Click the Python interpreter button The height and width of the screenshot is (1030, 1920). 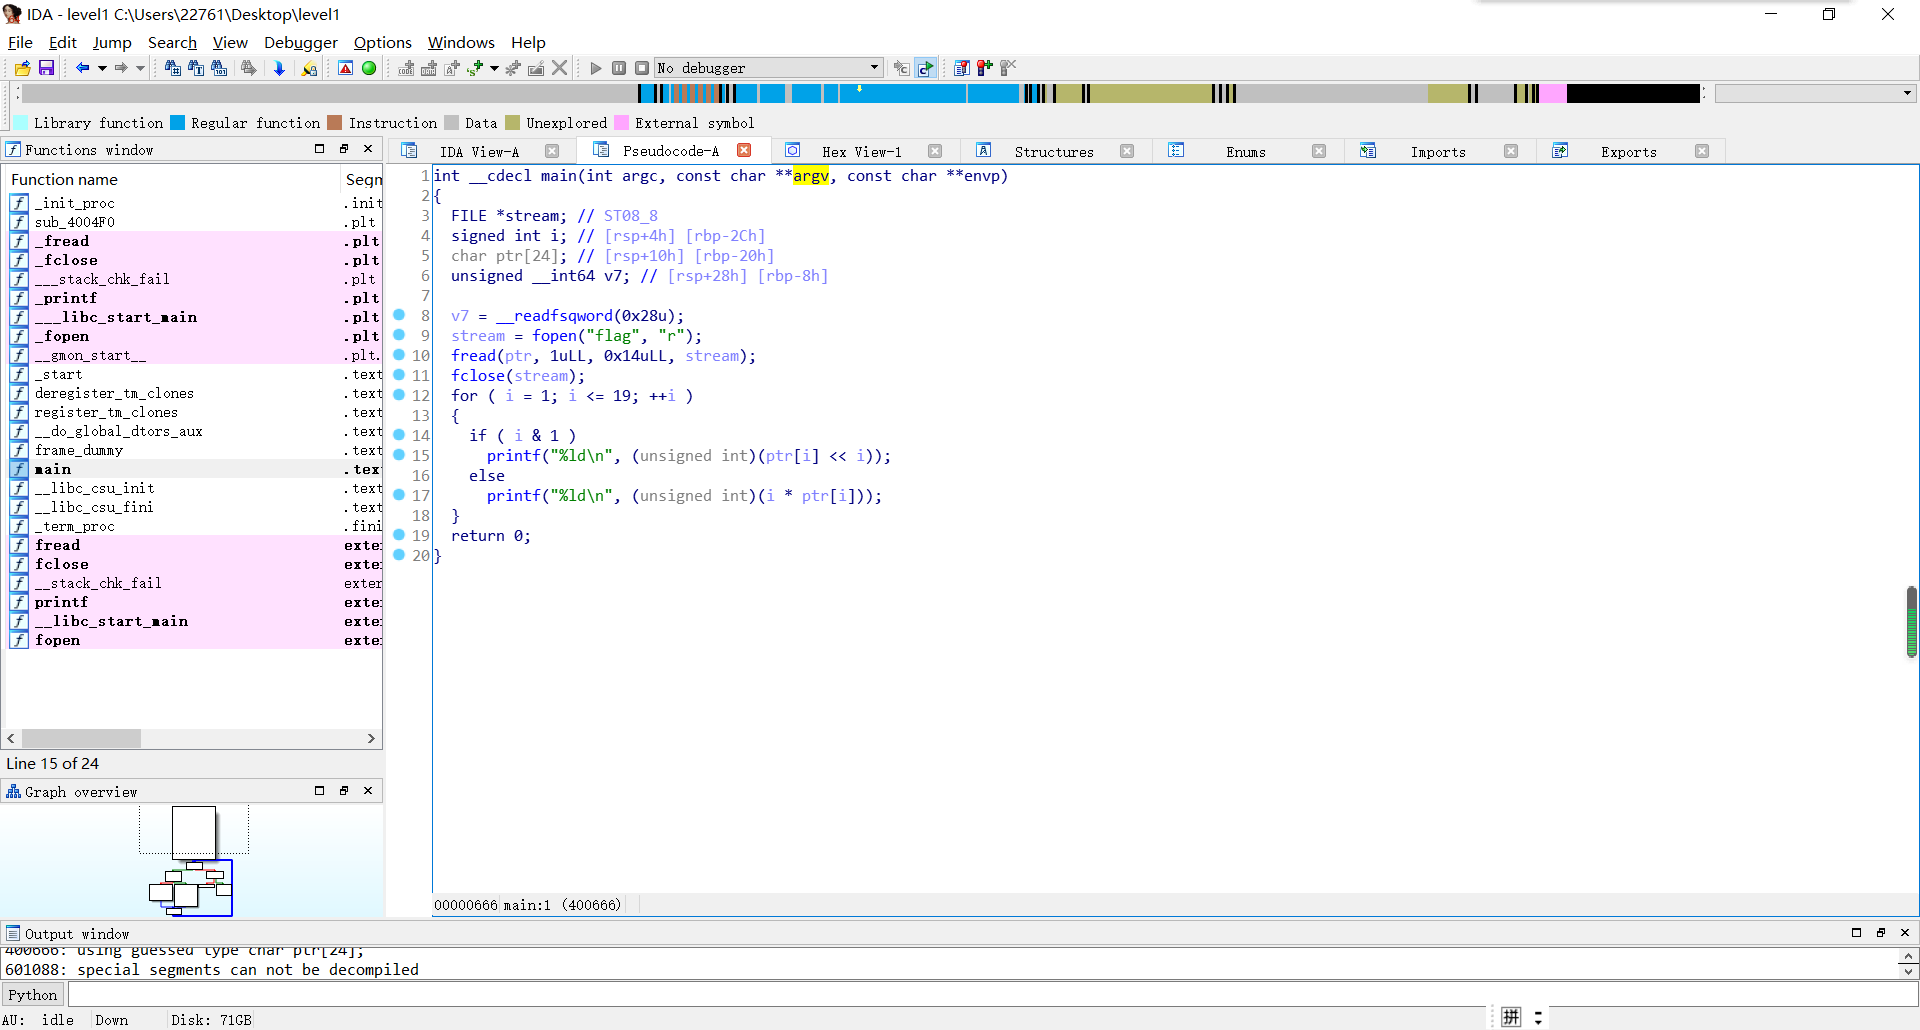click(33, 995)
